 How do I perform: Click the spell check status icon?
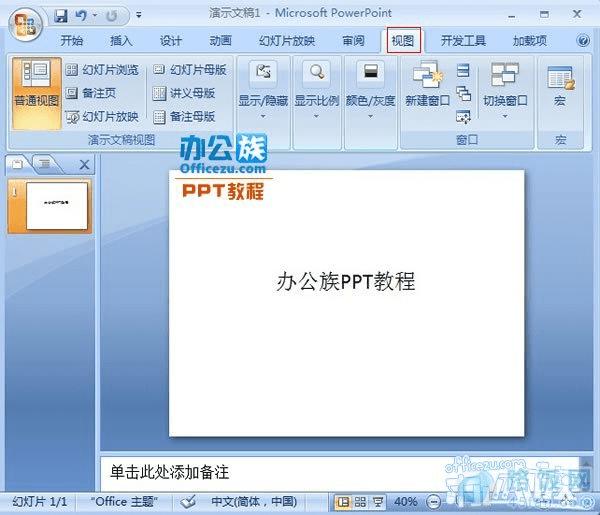pyautogui.click(x=188, y=501)
